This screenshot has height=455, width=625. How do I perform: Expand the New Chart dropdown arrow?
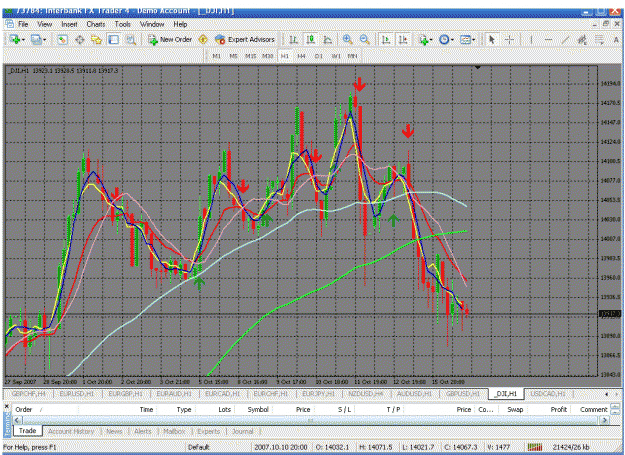coord(24,40)
